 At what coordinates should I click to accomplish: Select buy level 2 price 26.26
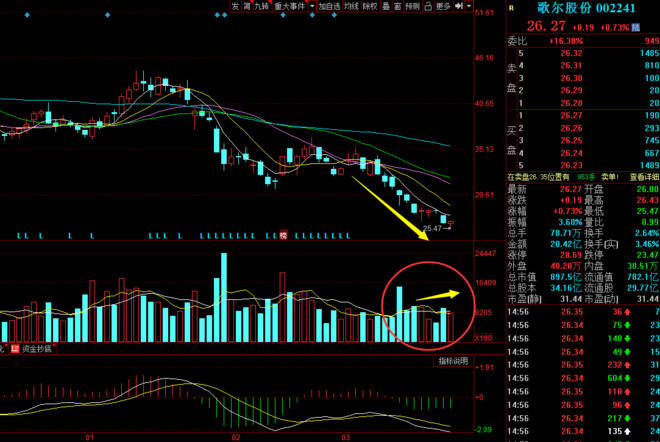(x=571, y=128)
